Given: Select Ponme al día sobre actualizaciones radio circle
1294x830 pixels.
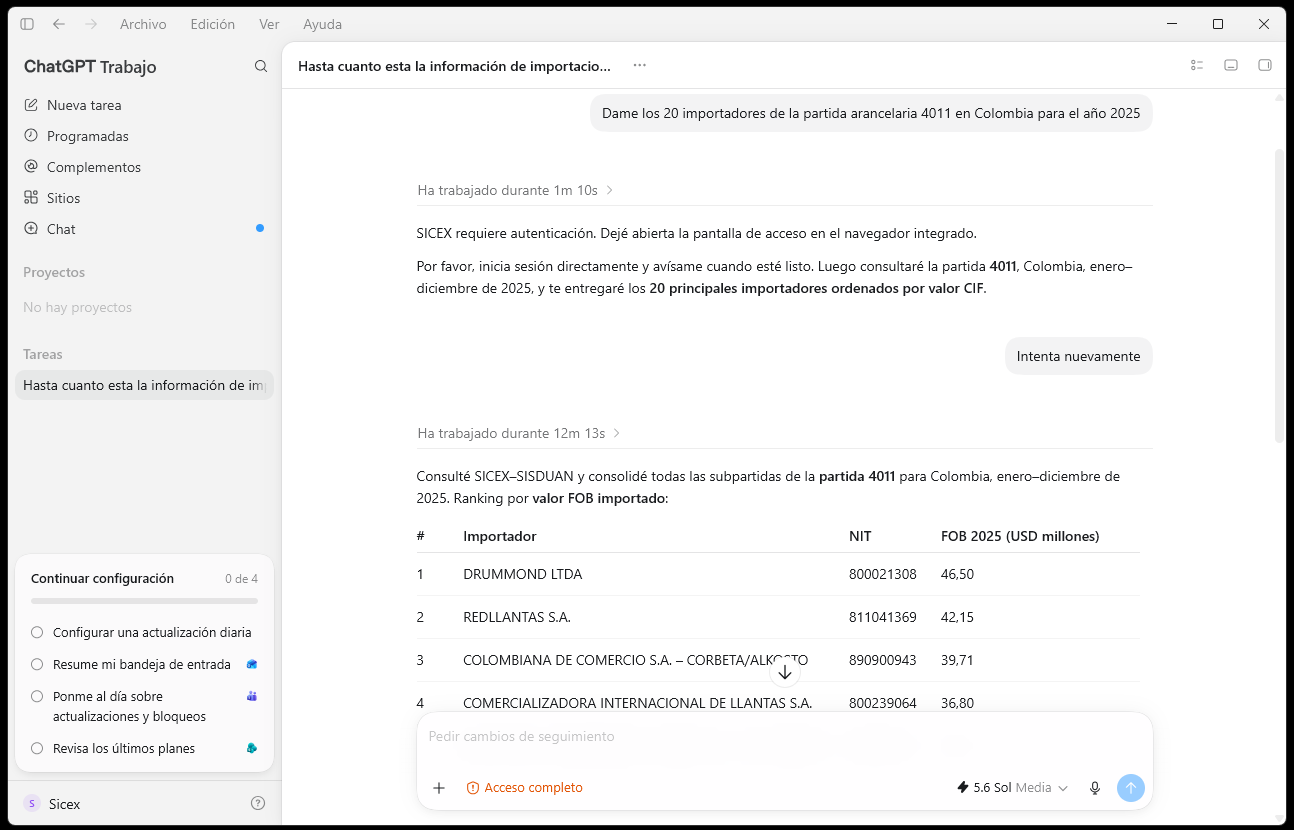Looking at the screenshot, I should coord(37,696).
